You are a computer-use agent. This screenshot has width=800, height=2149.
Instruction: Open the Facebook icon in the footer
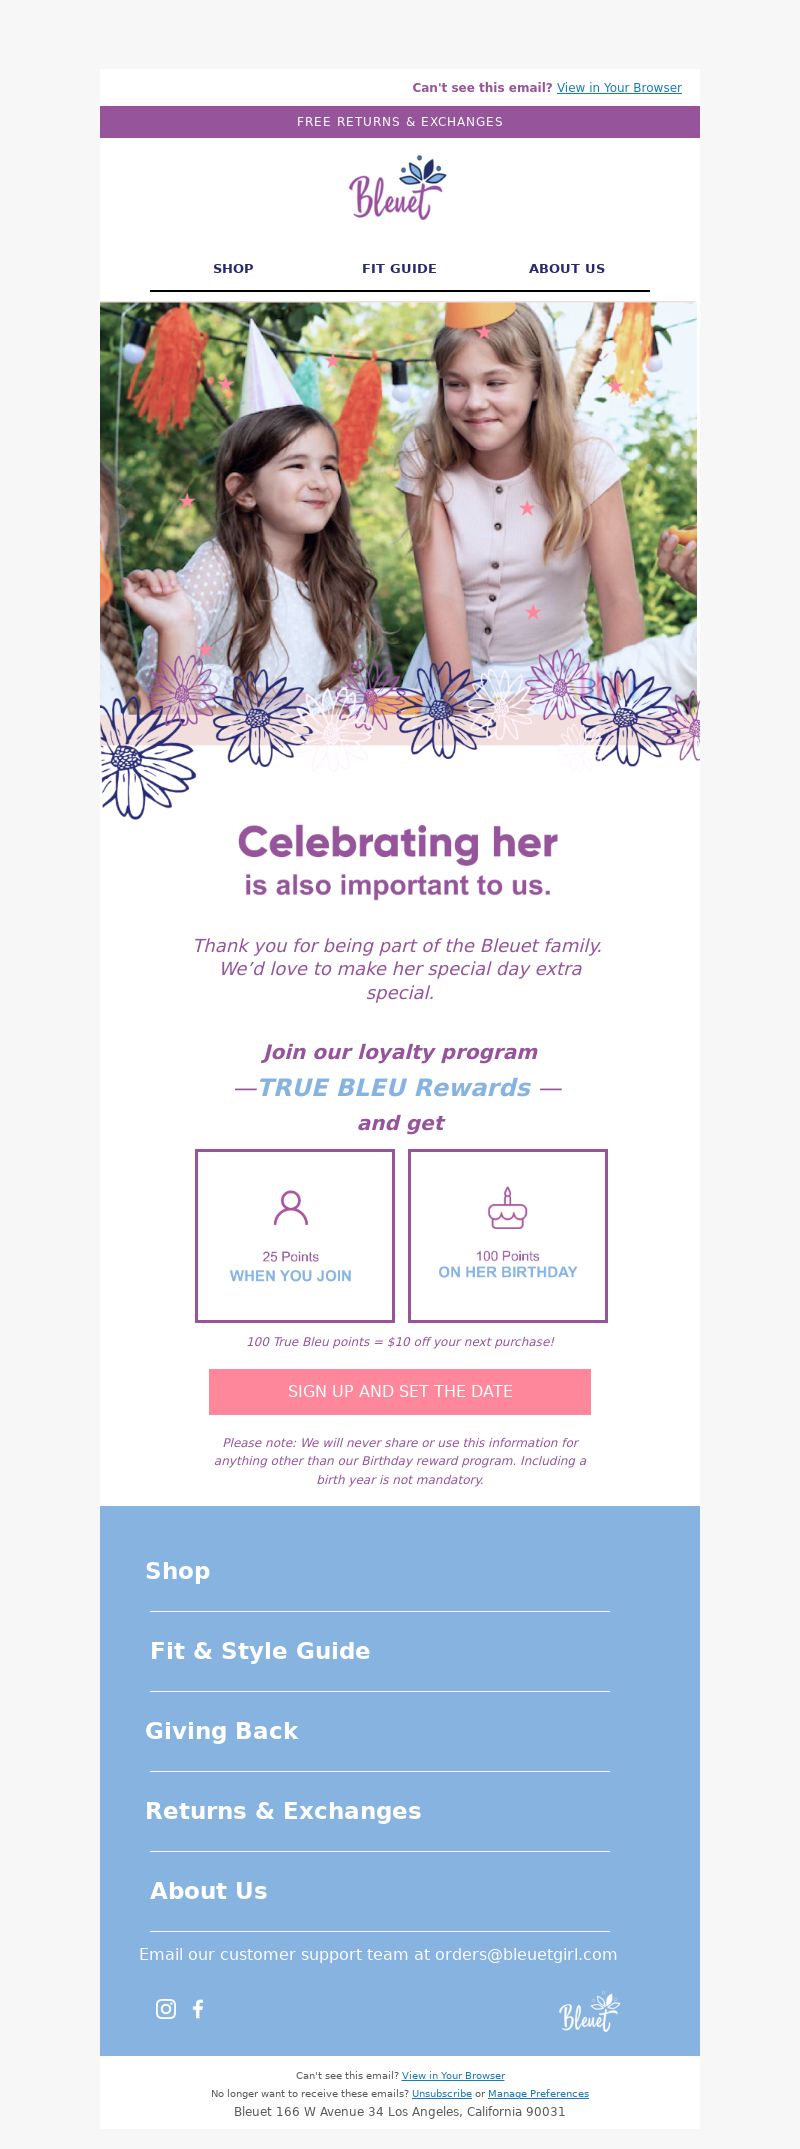[198, 2009]
